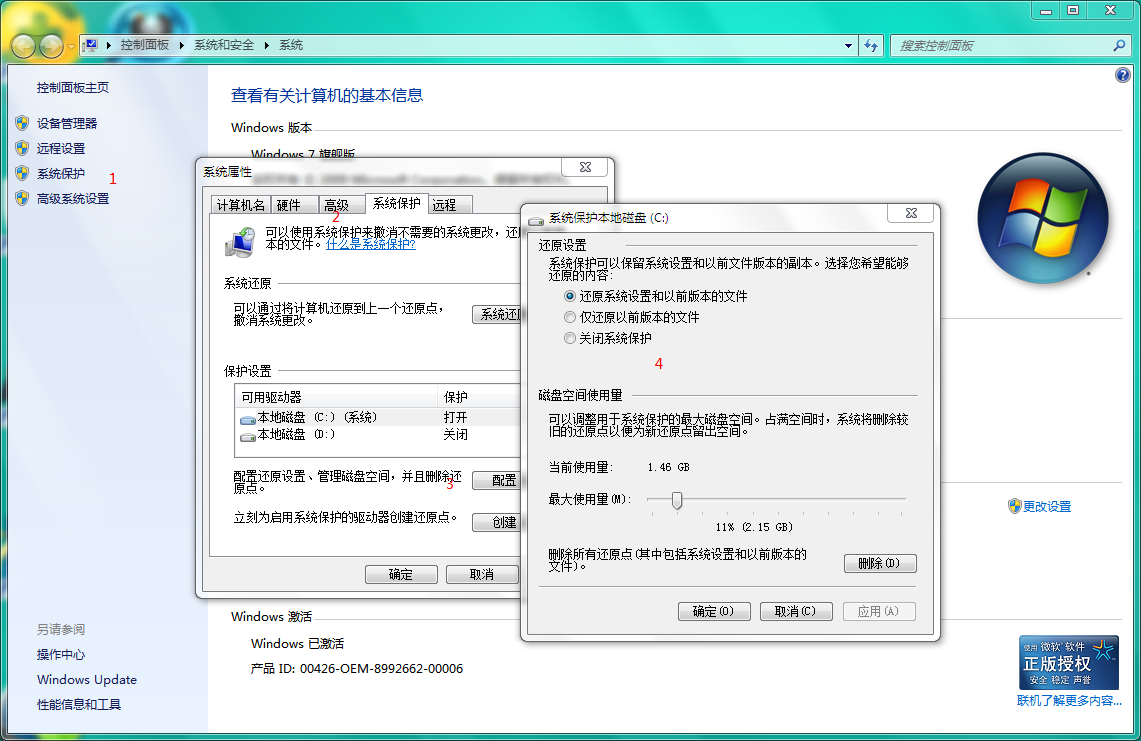Click the refresh button beside address bar

871,45
